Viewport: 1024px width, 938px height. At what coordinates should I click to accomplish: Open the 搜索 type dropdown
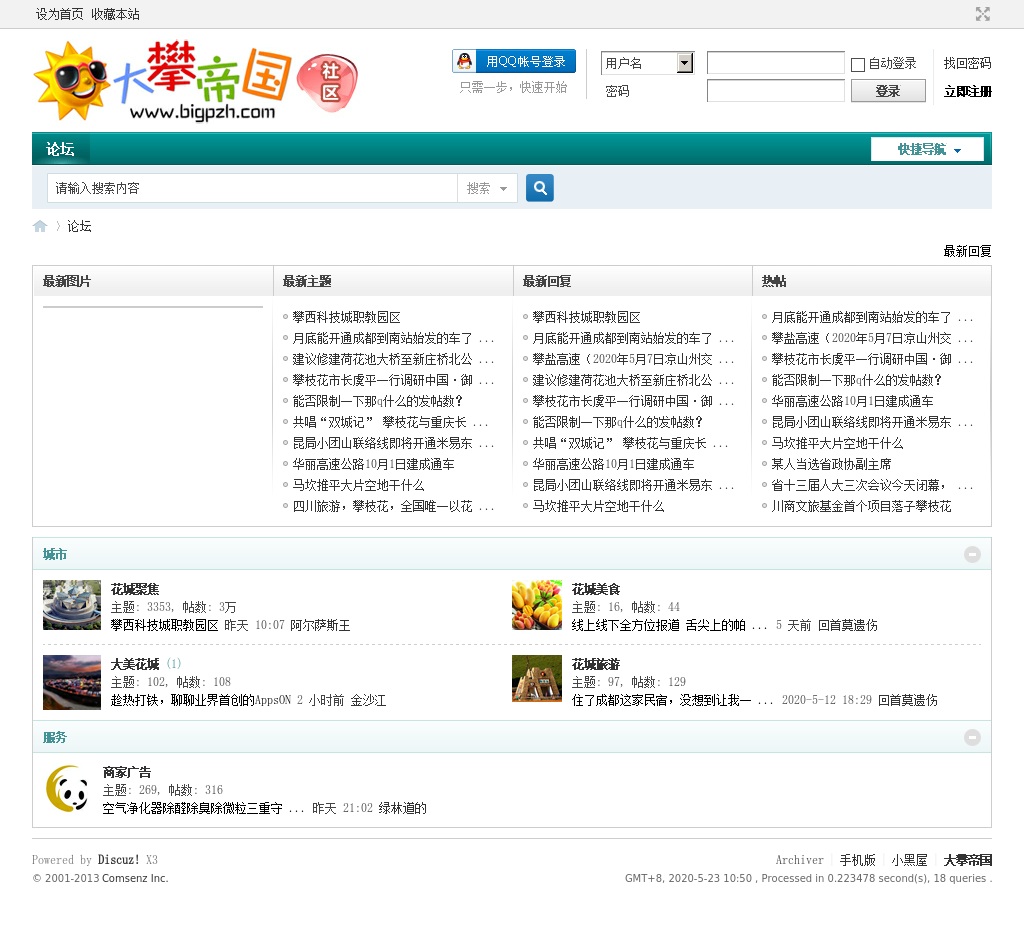click(x=487, y=188)
